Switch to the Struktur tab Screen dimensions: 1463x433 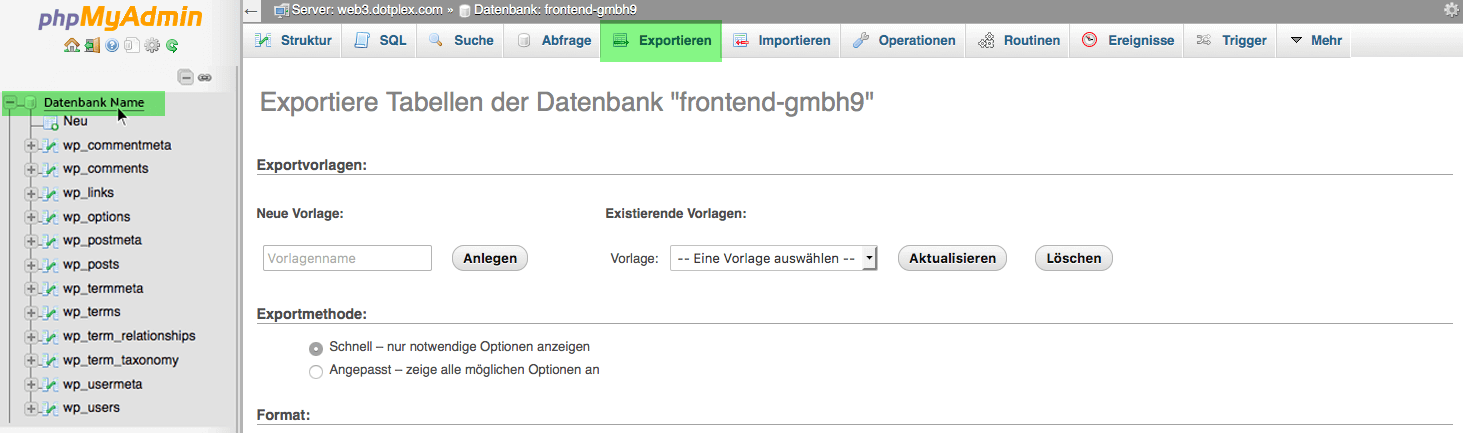(292, 41)
